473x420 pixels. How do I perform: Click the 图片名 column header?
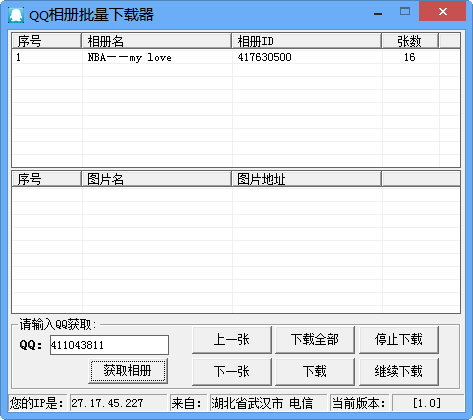(x=156, y=179)
